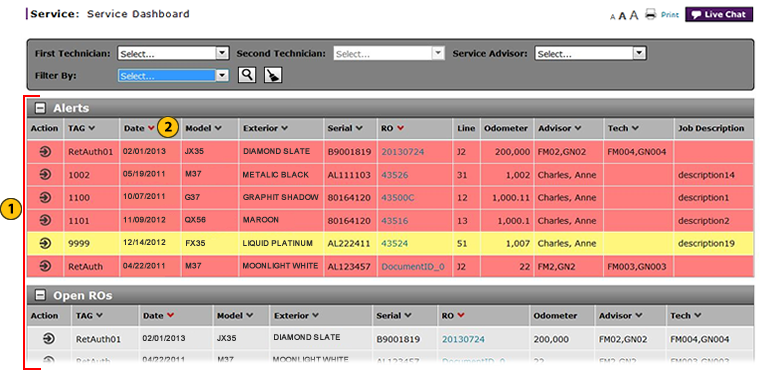Image resolution: width=760 pixels, height=370 pixels.
Task: Open the First Technician dropdown
Action: [x=173, y=54]
